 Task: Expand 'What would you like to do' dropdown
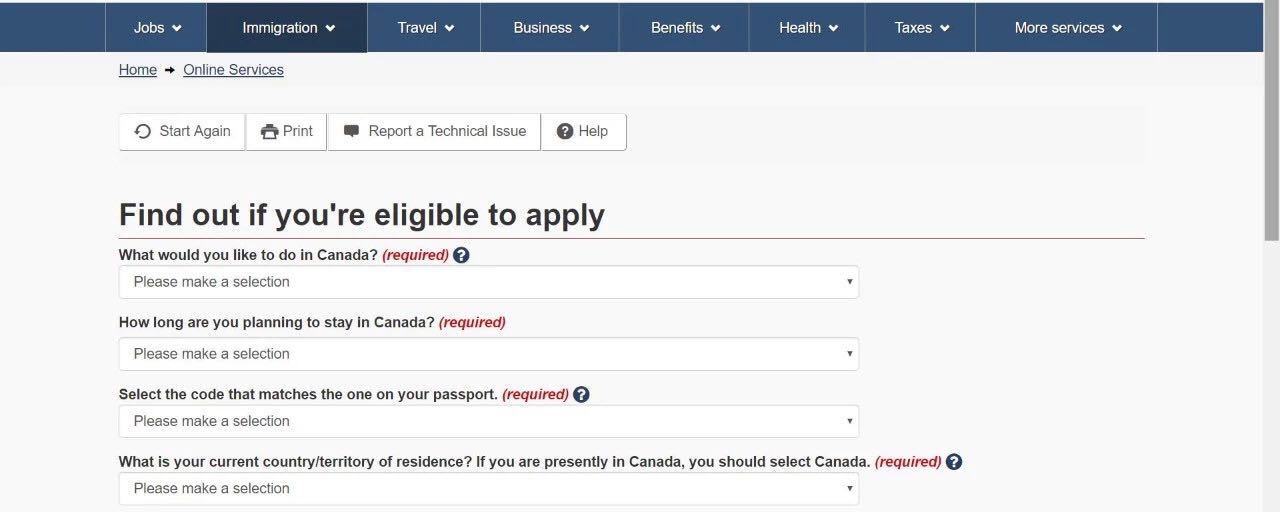488,282
